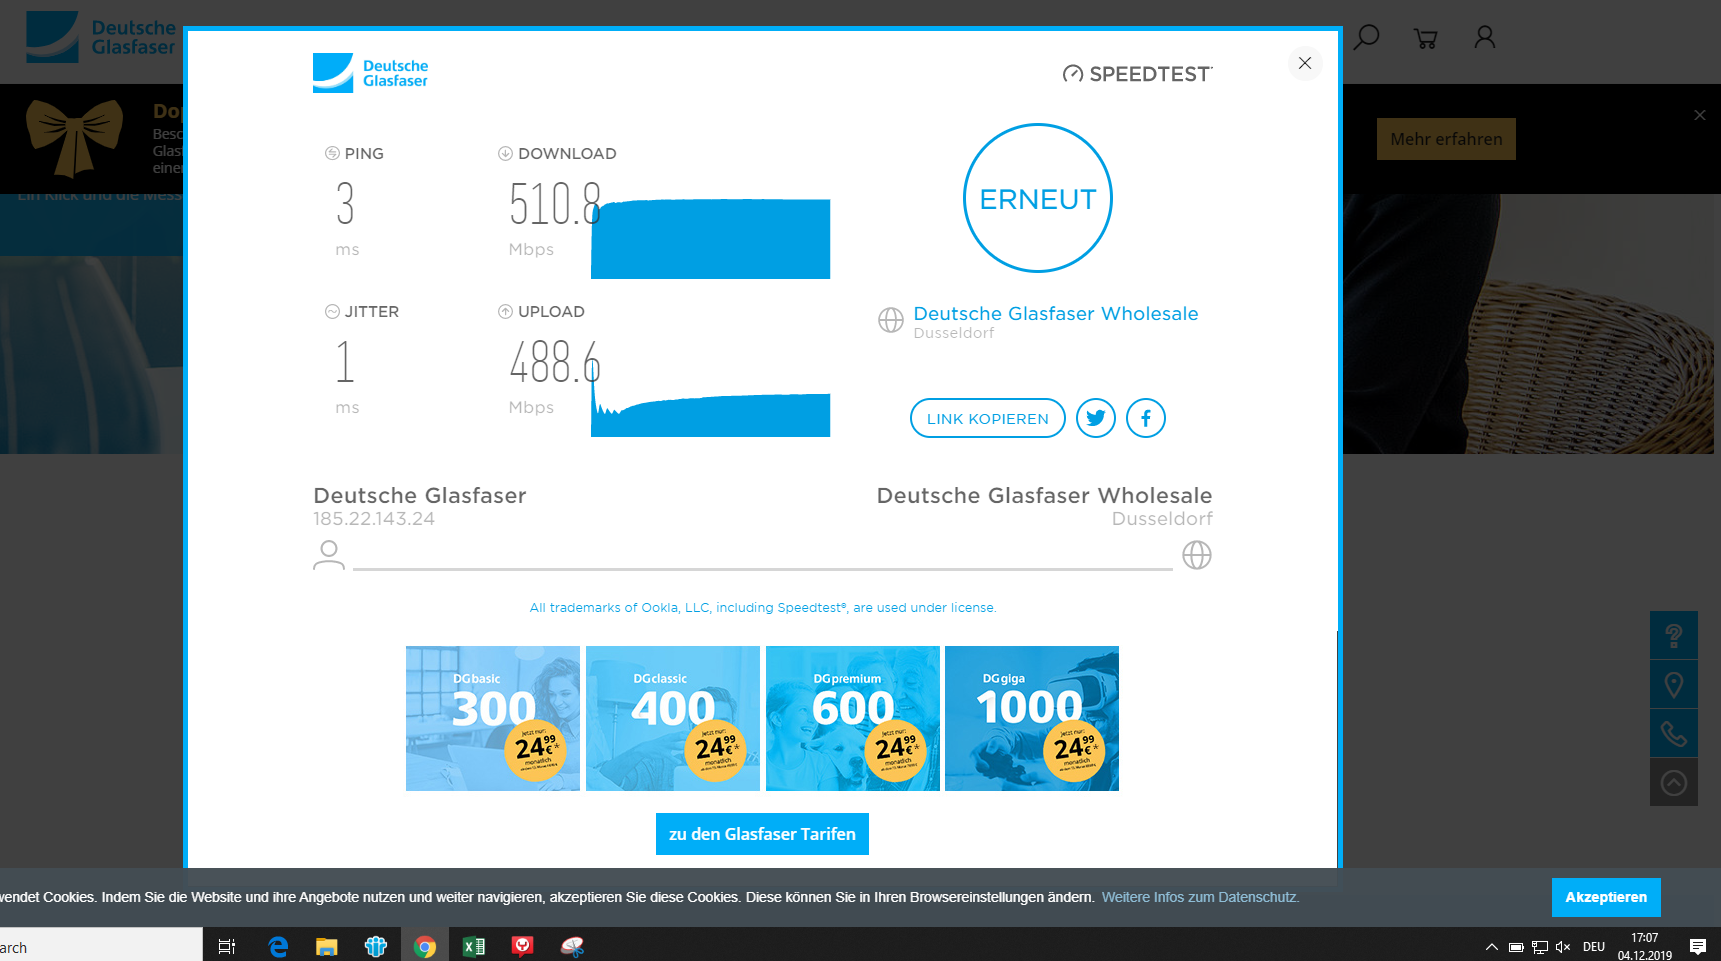Select the DGpremium 600 tariff tile
The height and width of the screenshot is (961, 1721).
(853, 718)
